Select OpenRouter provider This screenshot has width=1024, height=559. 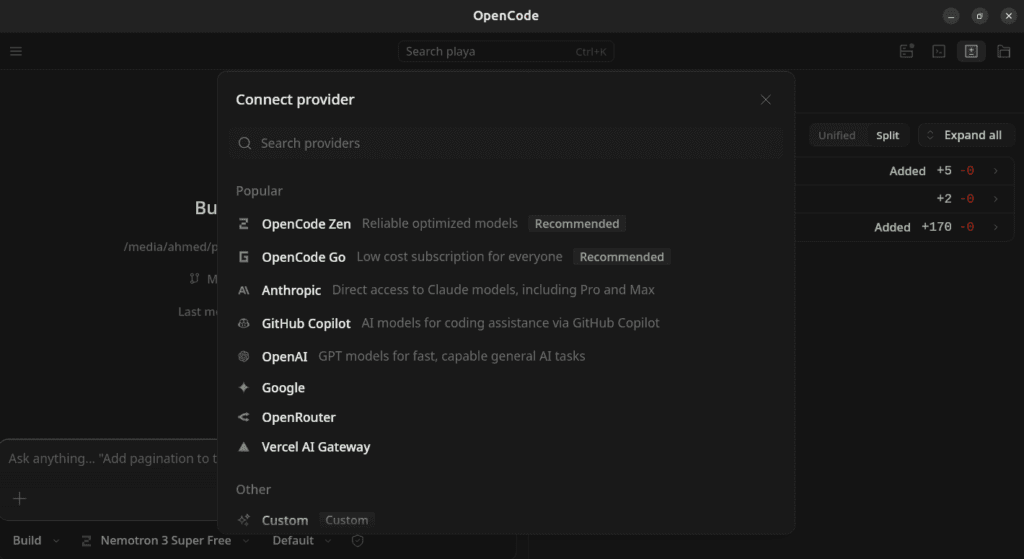click(506, 417)
